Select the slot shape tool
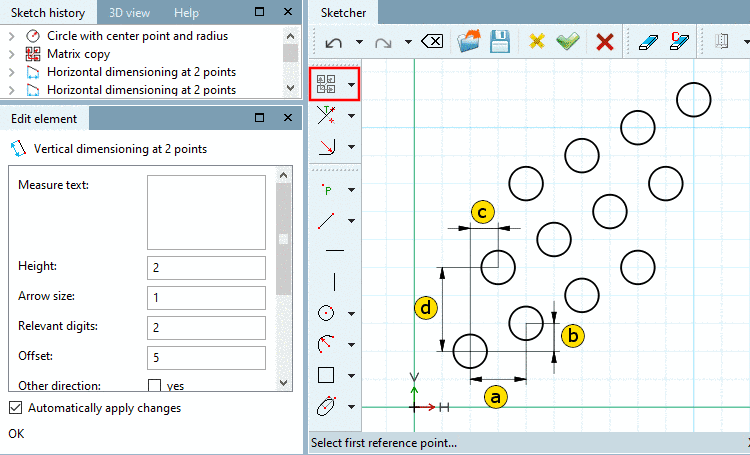This screenshot has width=750, height=455. (326, 406)
